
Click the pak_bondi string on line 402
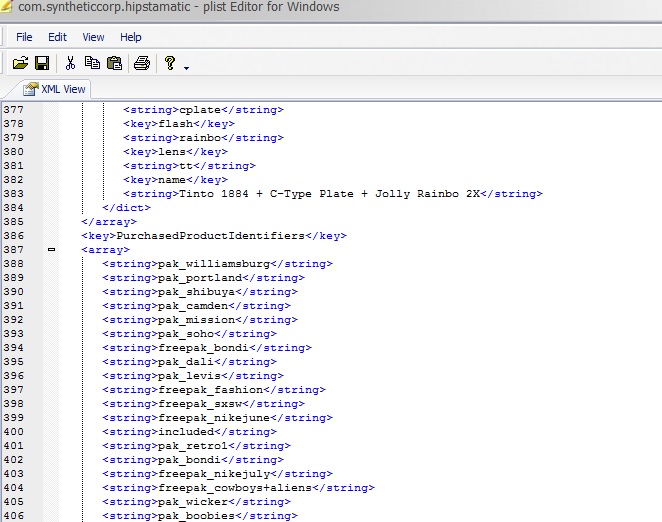[x=193, y=459]
